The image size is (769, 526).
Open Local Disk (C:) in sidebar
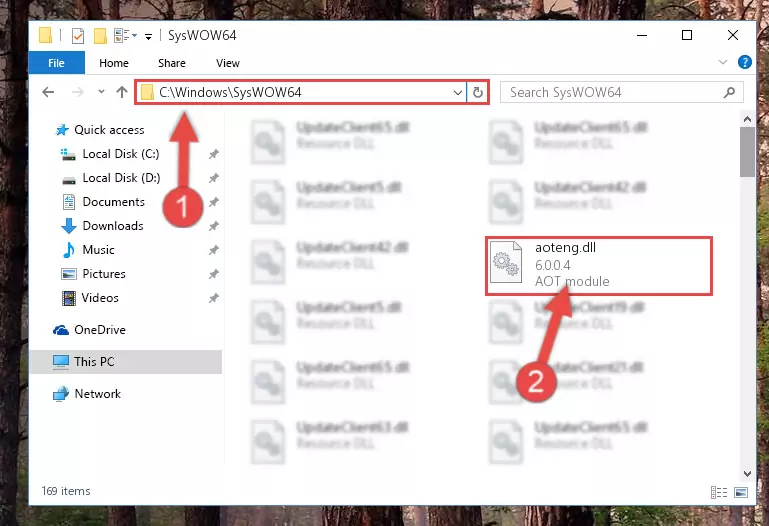(x=120, y=154)
